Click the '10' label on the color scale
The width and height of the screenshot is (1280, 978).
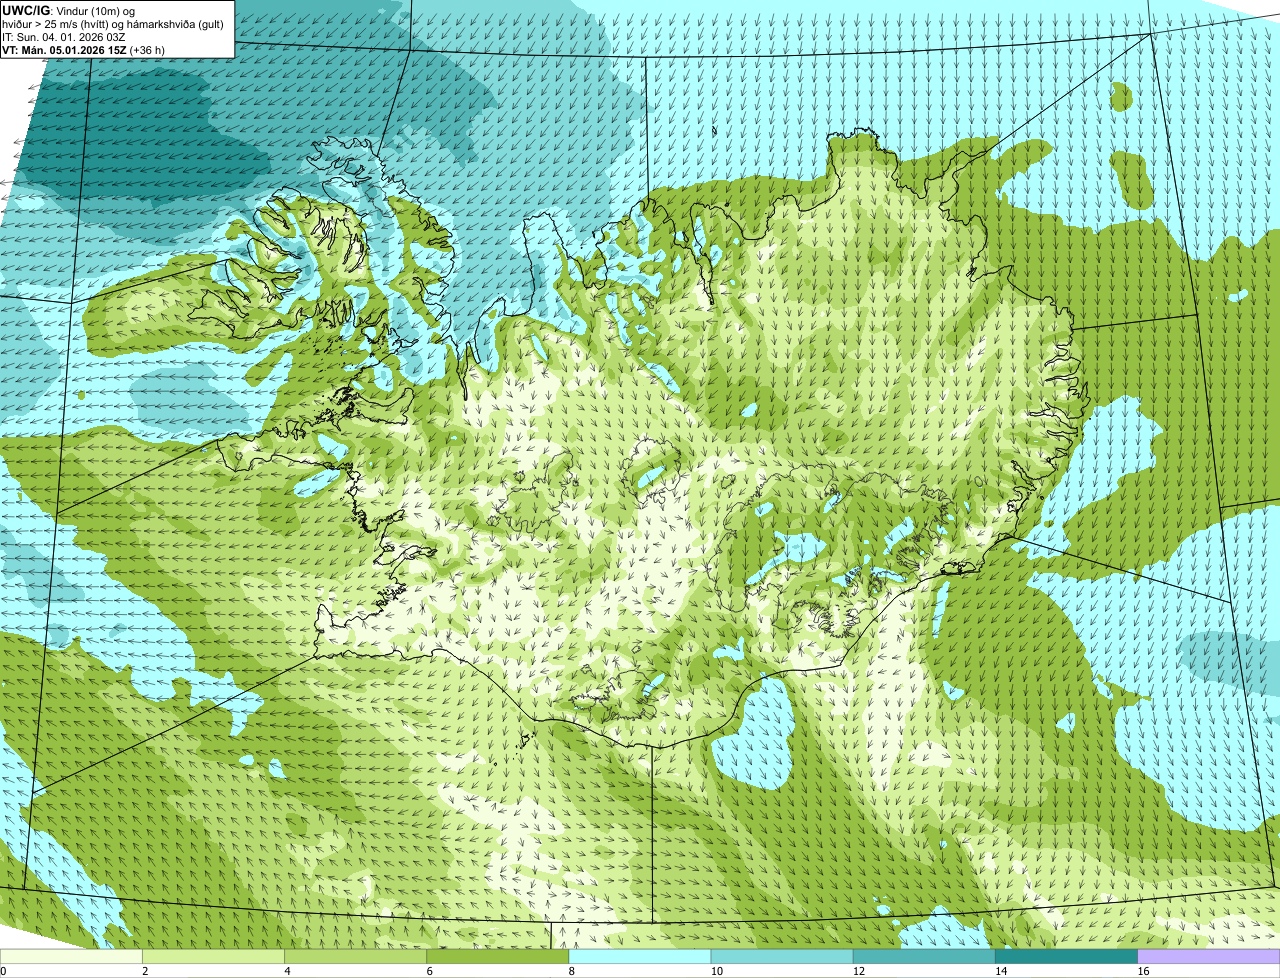click(716, 971)
